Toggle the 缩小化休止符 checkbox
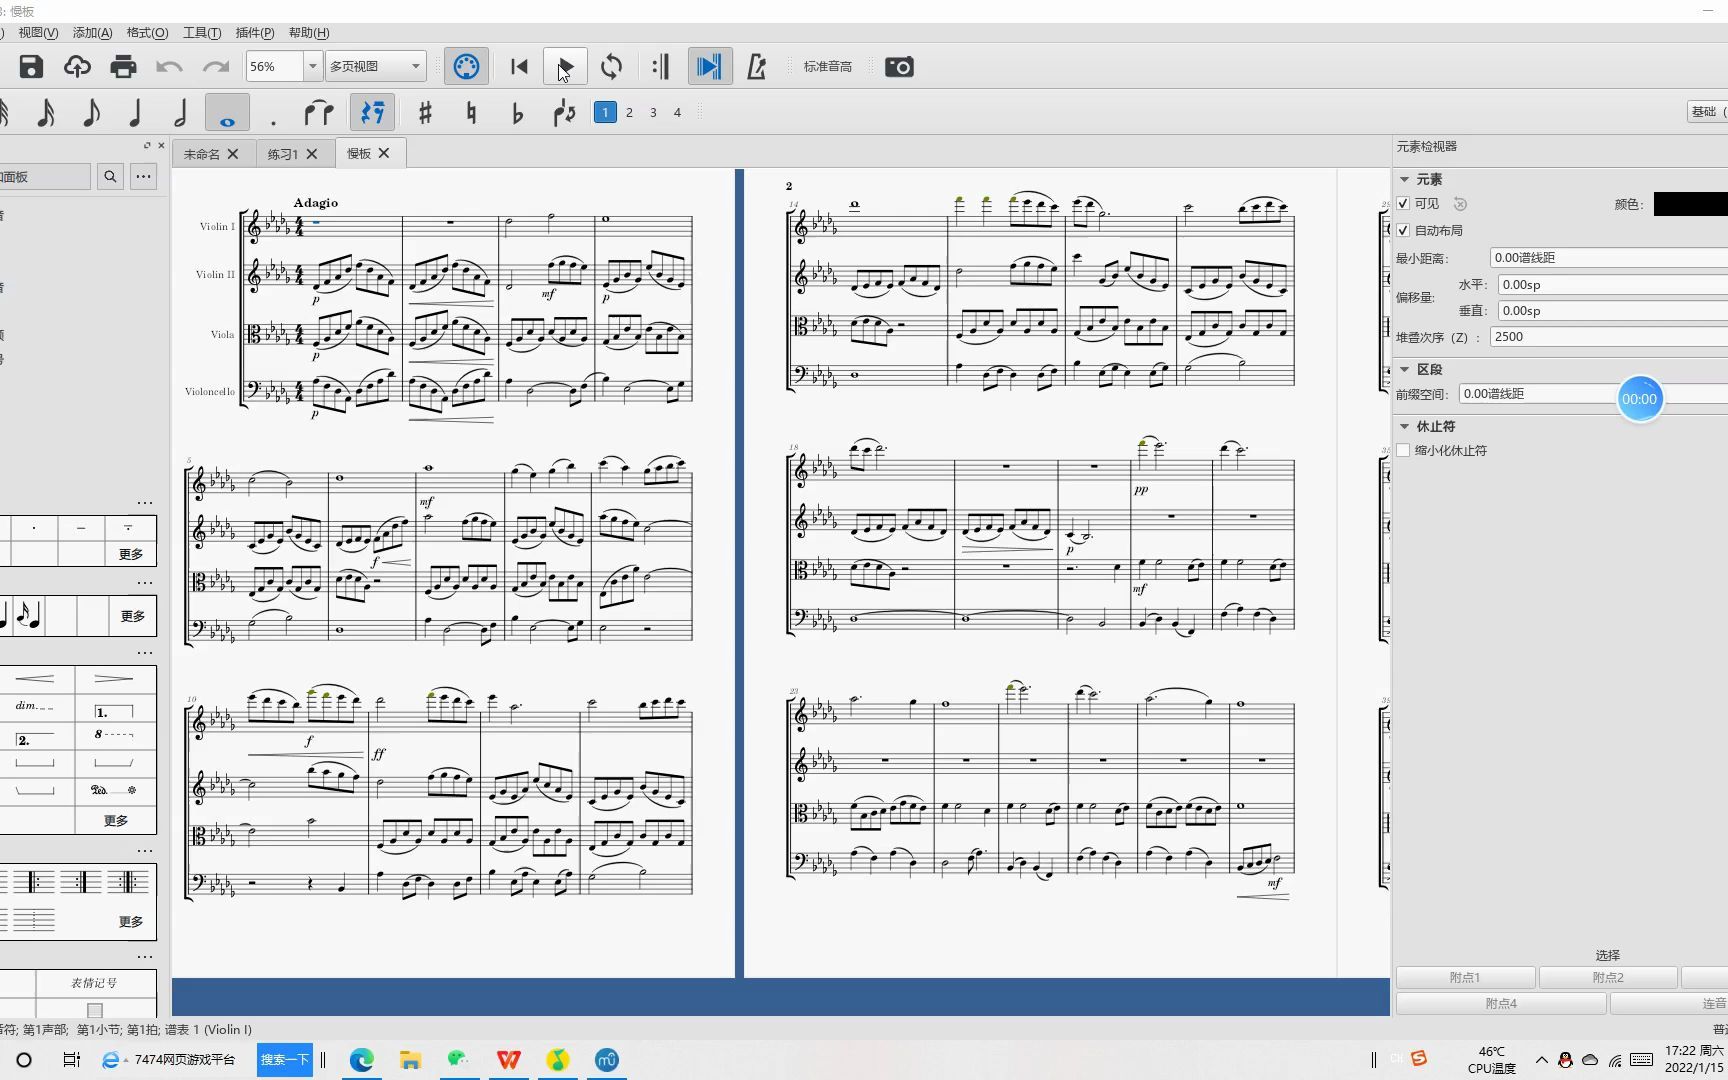 click(1404, 451)
